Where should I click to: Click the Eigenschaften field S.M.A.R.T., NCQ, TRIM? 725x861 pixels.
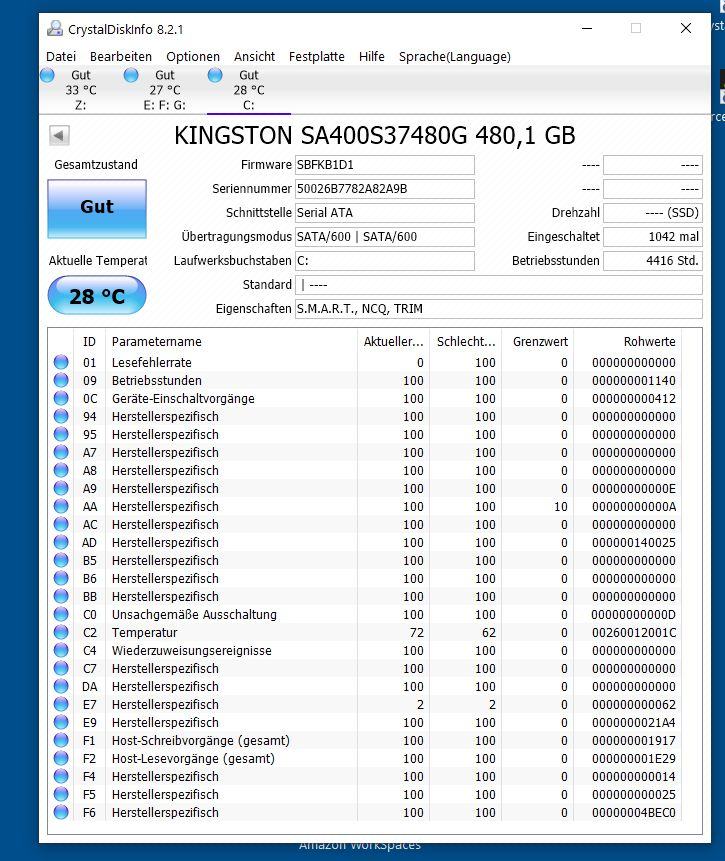499,309
